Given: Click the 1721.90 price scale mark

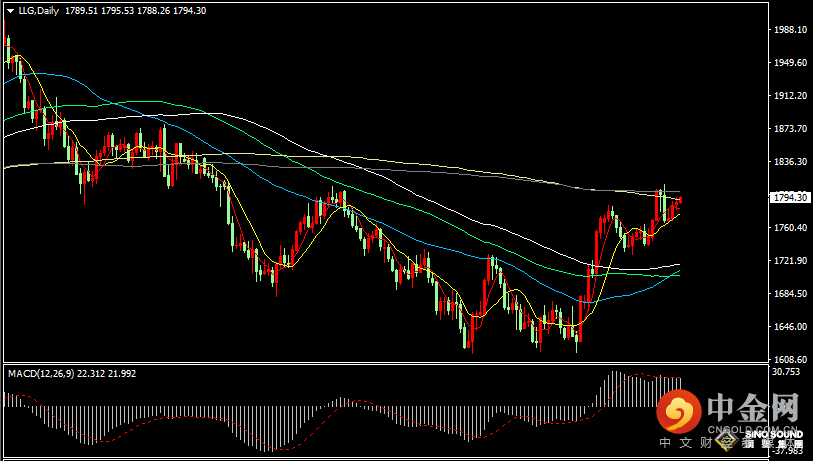Looking at the screenshot, I should pos(790,261).
